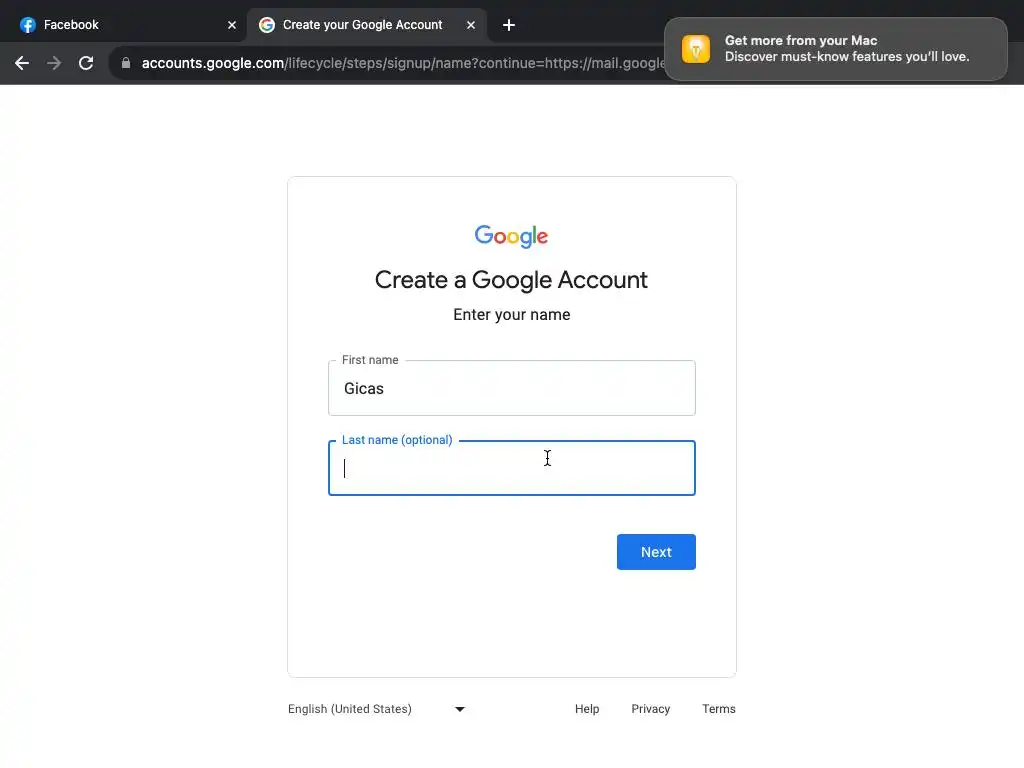Image resolution: width=1024 pixels, height=768 pixels.
Task: Select the Create your Google Account tab
Action: (x=366, y=25)
